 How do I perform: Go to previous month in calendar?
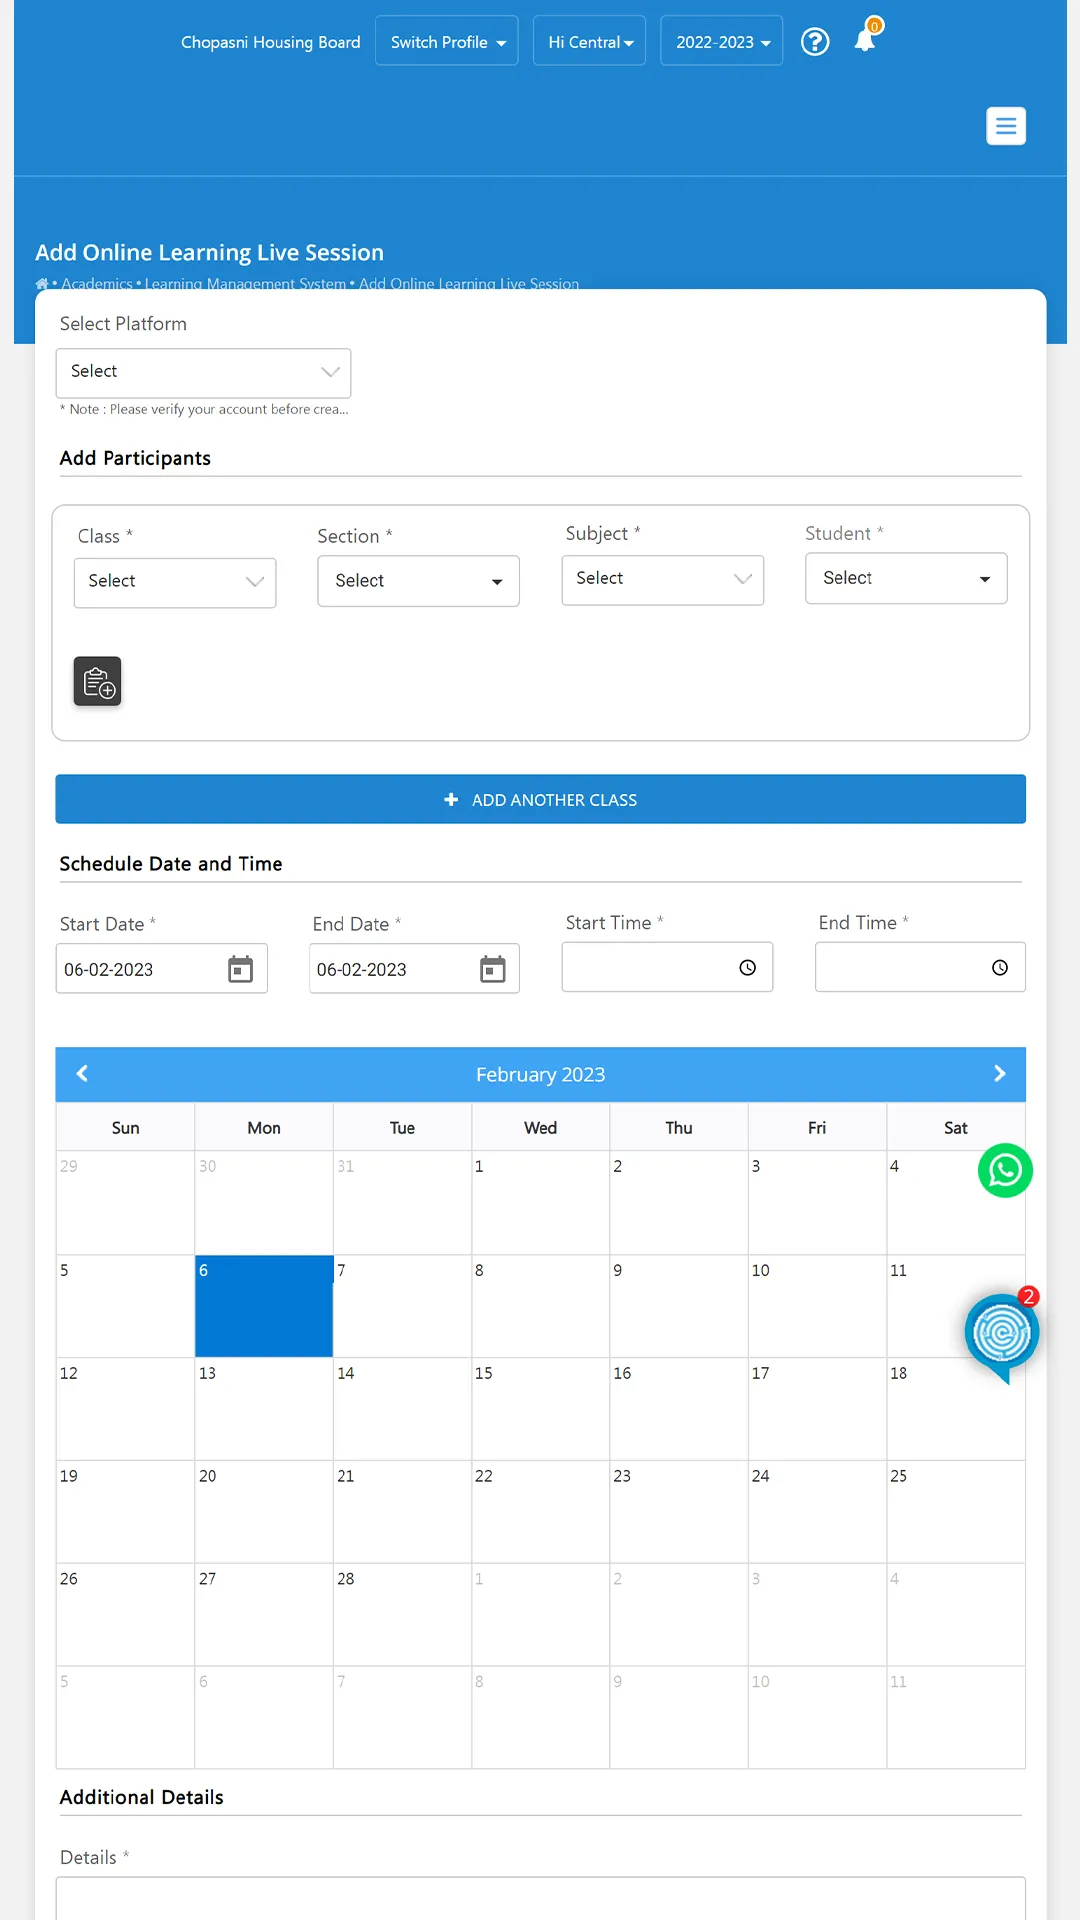tap(82, 1073)
